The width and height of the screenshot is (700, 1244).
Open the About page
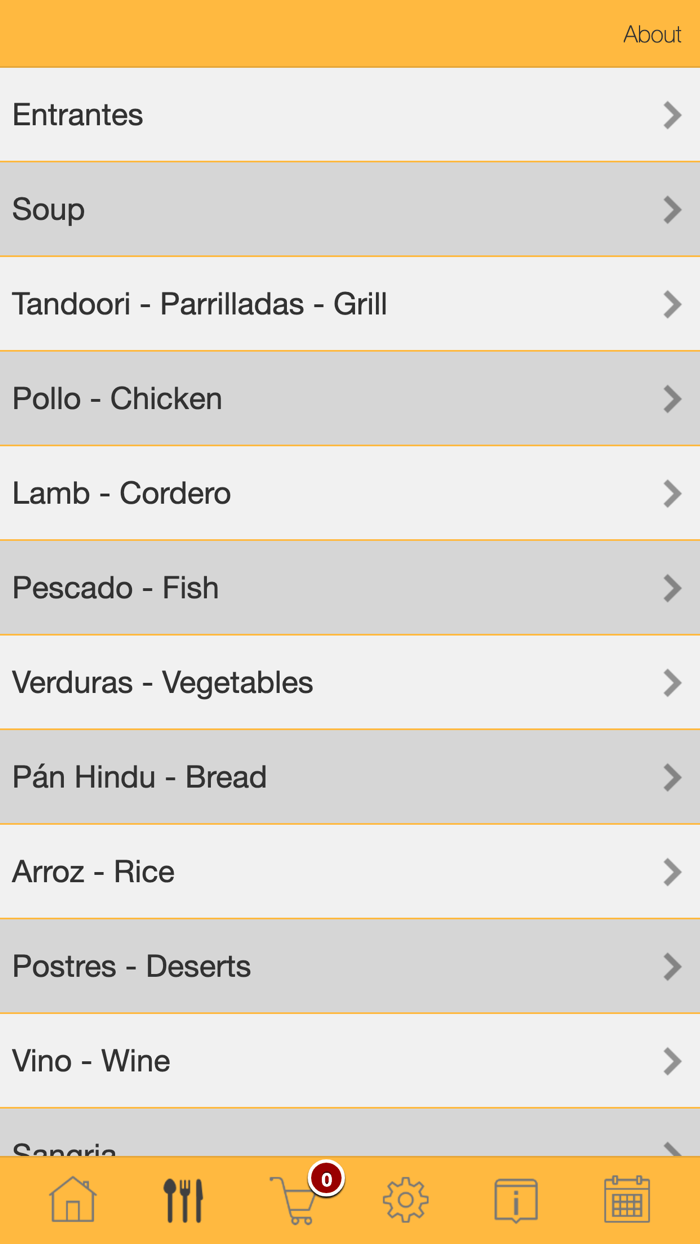point(652,33)
